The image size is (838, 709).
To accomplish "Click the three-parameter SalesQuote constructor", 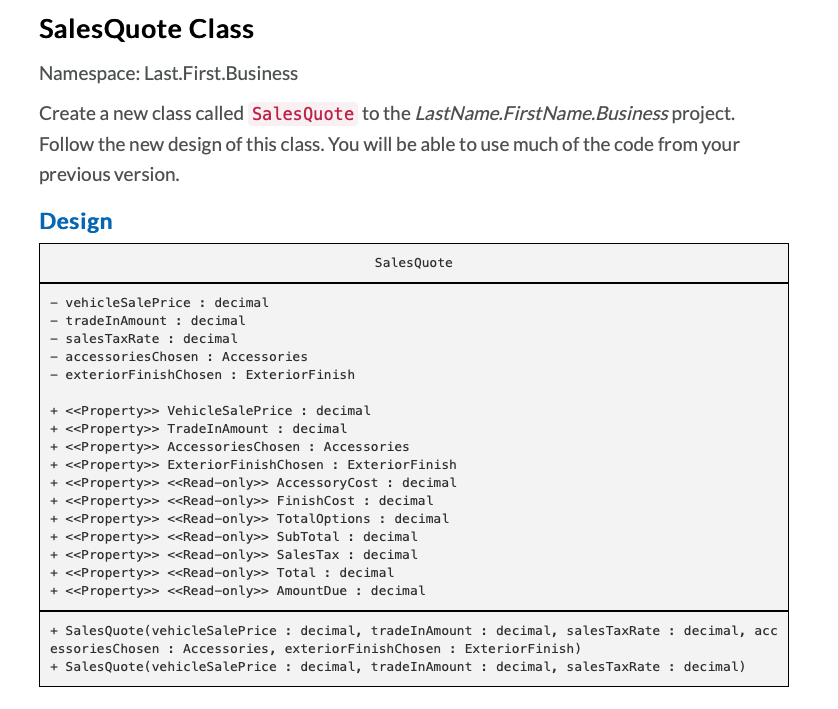I will click(398, 666).
